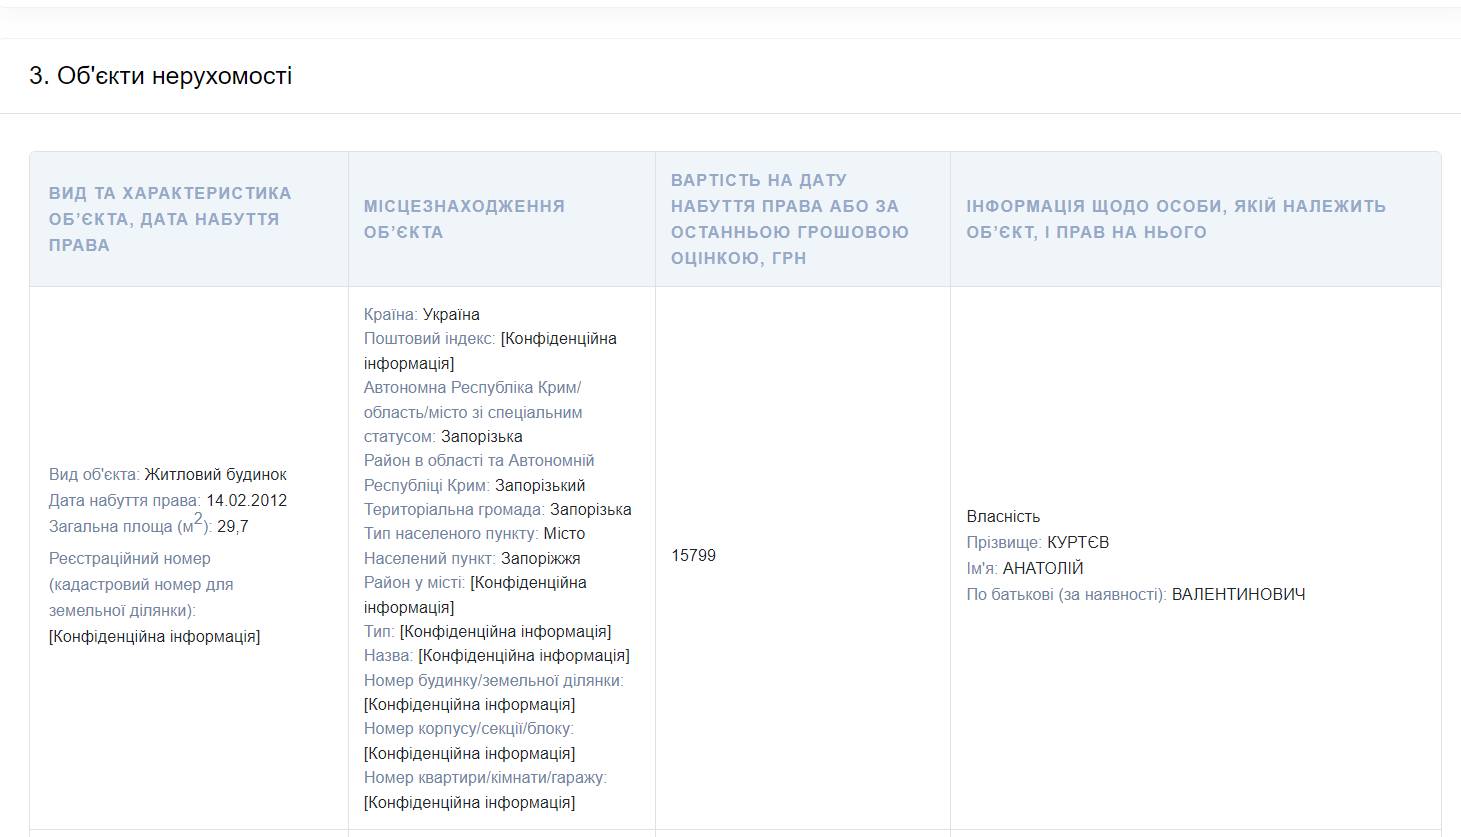This screenshot has width=1461, height=837.
Task: Click the settlement name 'Запоріжжя'
Action: click(540, 558)
